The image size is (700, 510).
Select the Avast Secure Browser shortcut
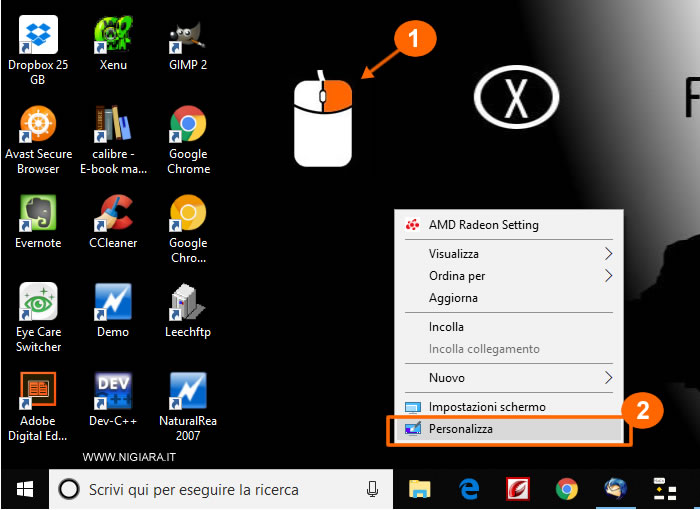pyautogui.click(x=38, y=126)
